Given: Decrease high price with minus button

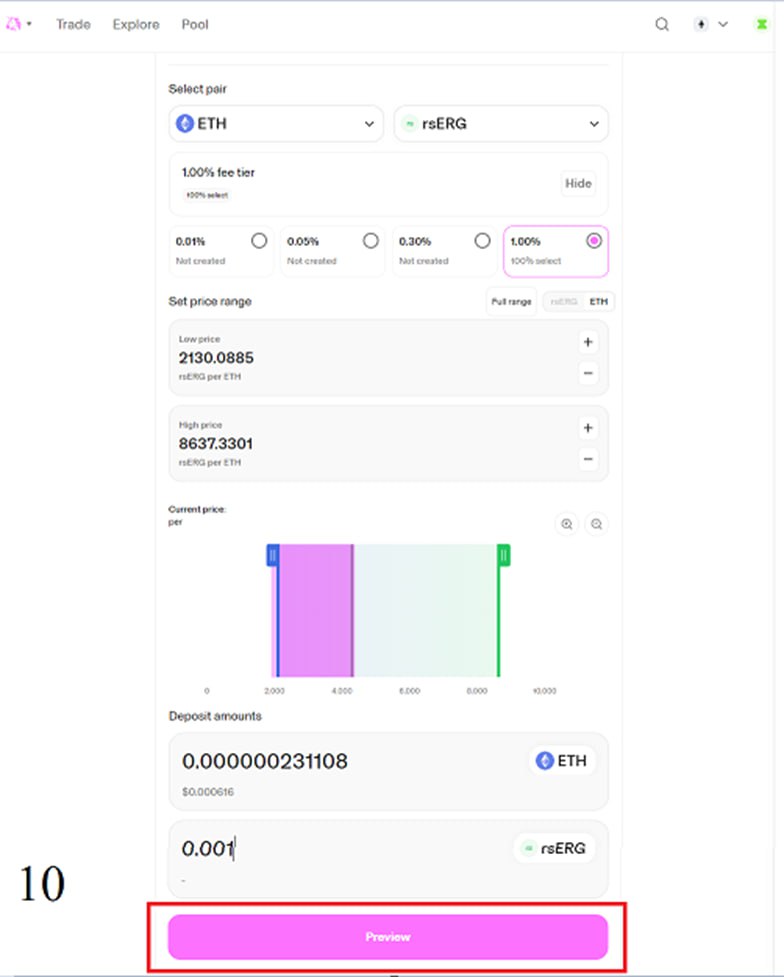Looking at the screenshot, I should click(588, 460).
